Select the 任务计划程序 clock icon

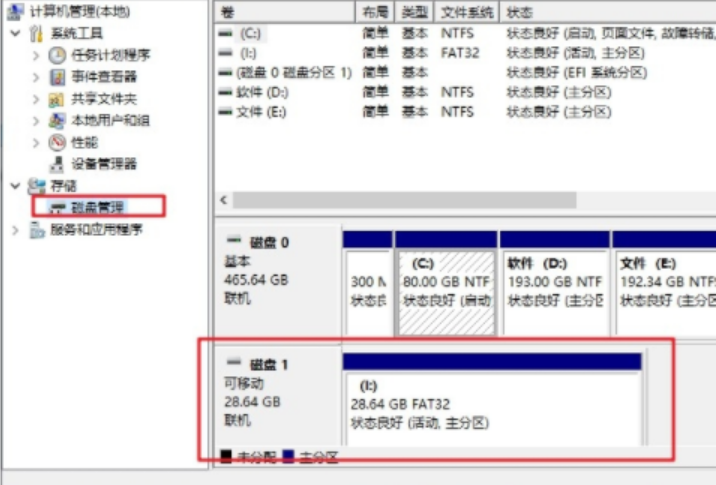(57, 55)
